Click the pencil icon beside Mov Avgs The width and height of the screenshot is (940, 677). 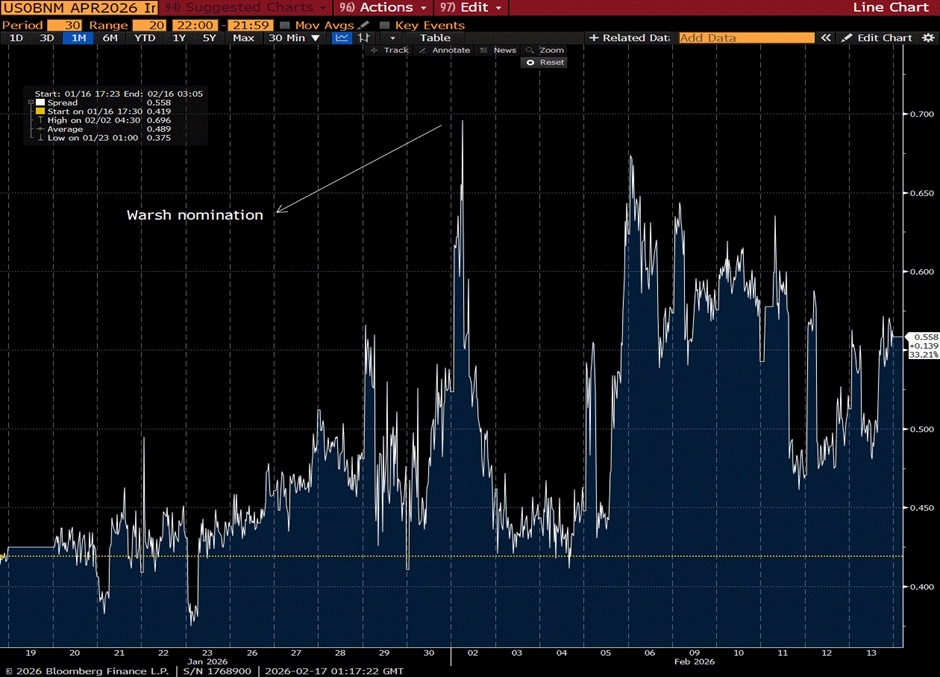(x=365, y=25)
